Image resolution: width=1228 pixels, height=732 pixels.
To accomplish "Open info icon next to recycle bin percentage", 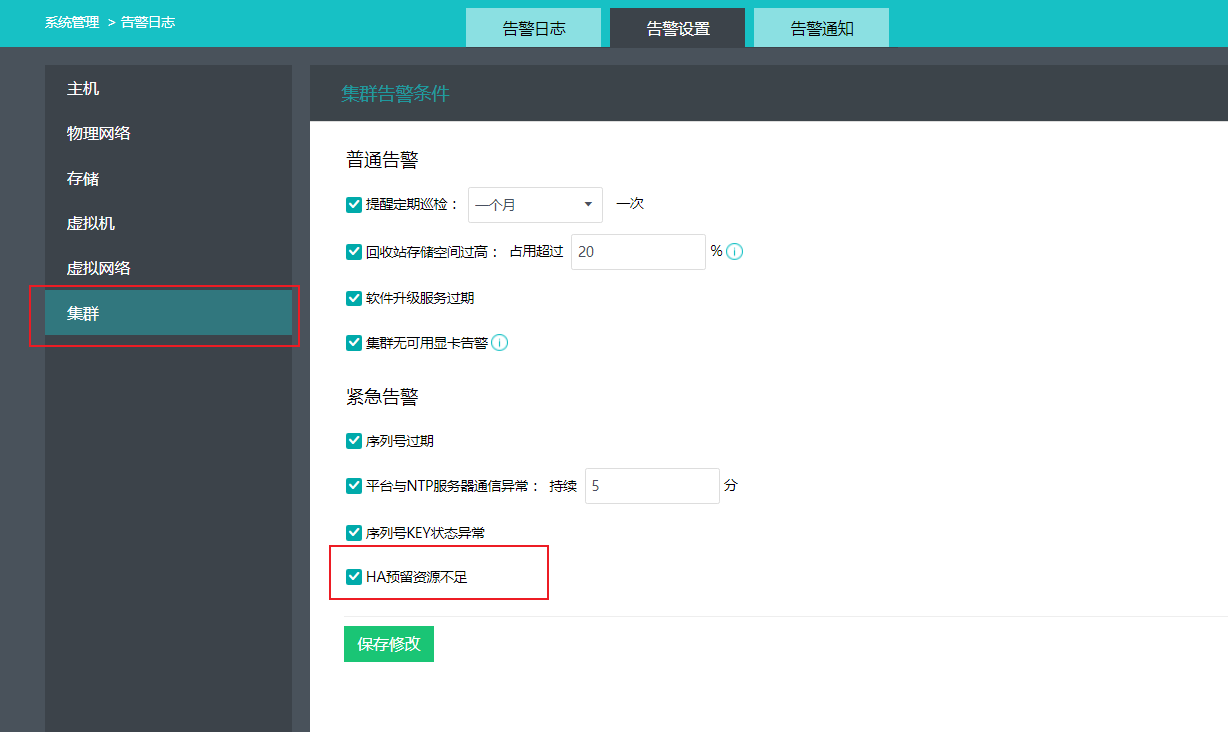I will click(734, 252).
